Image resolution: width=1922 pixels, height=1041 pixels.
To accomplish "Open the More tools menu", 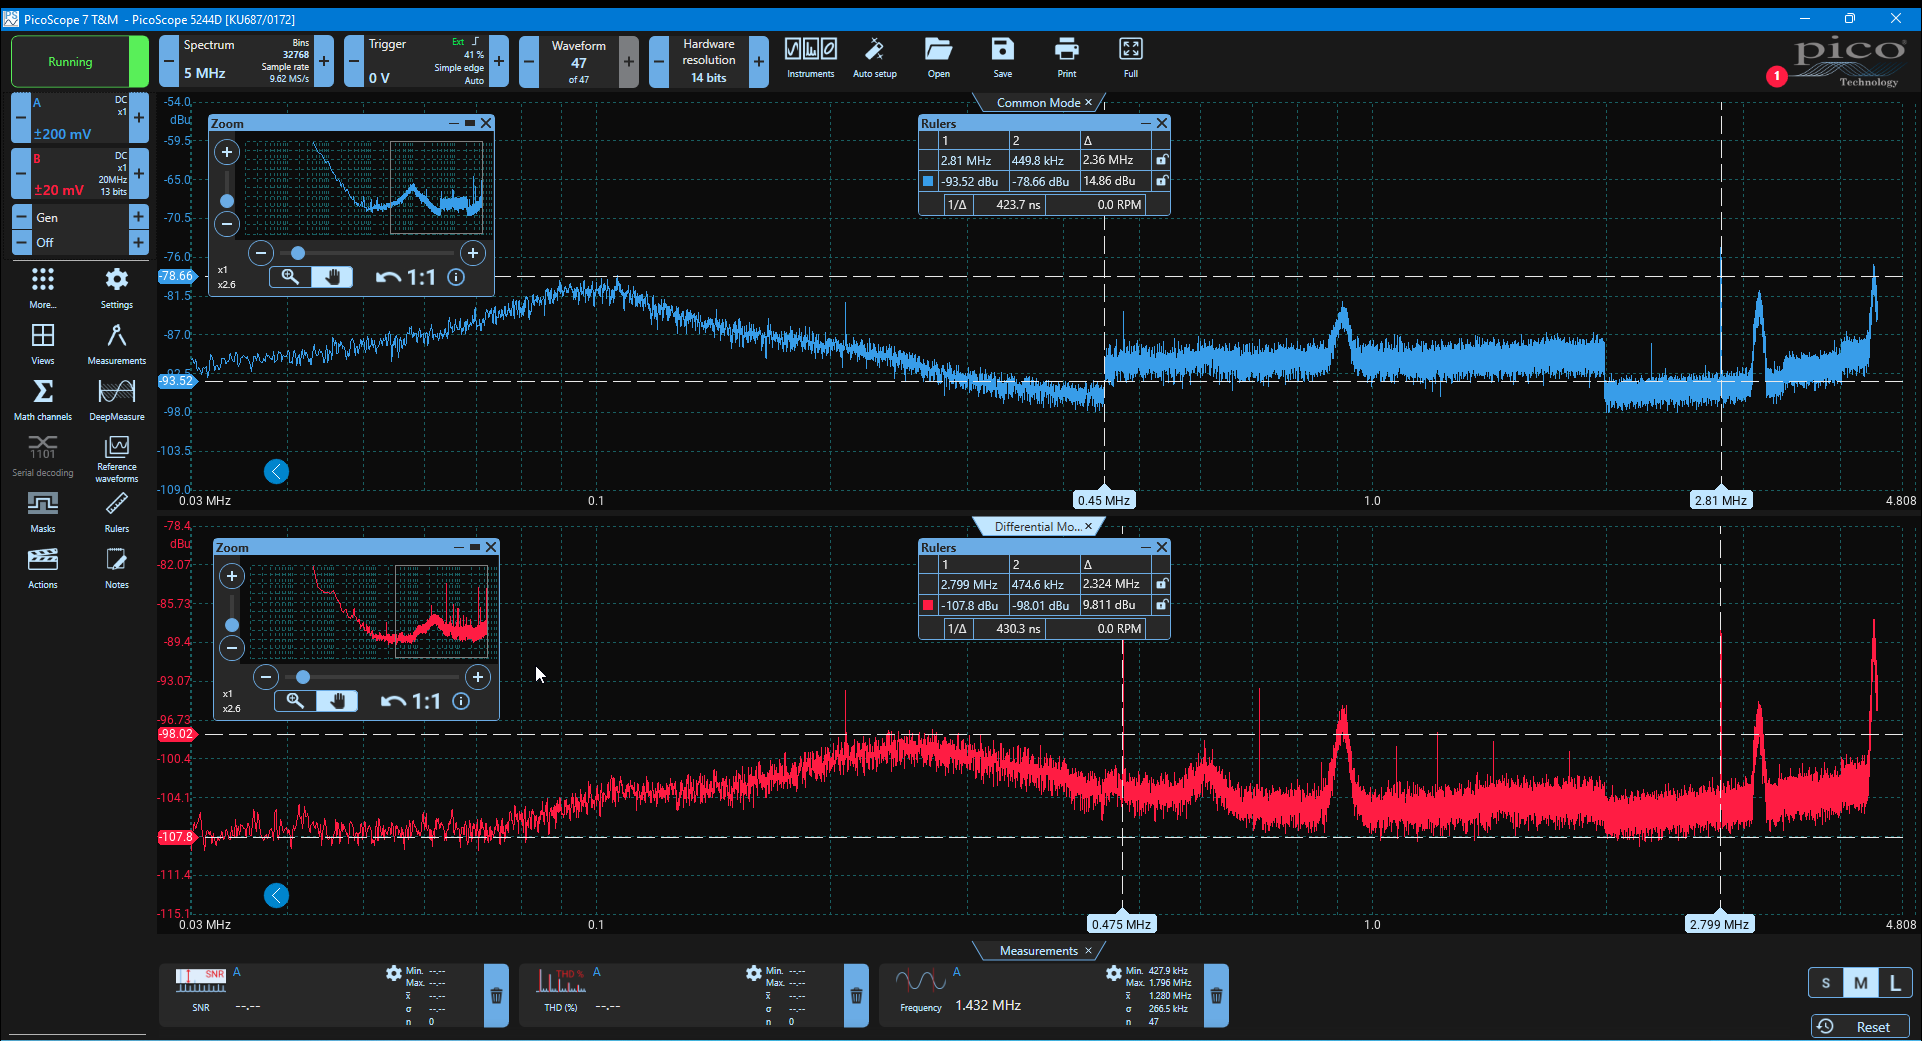I will pyautogui.click(x=43, y=288).
